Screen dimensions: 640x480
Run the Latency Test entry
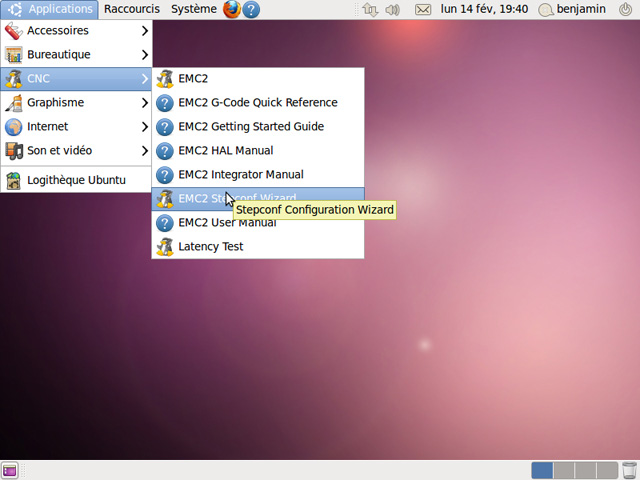point(258,247)
